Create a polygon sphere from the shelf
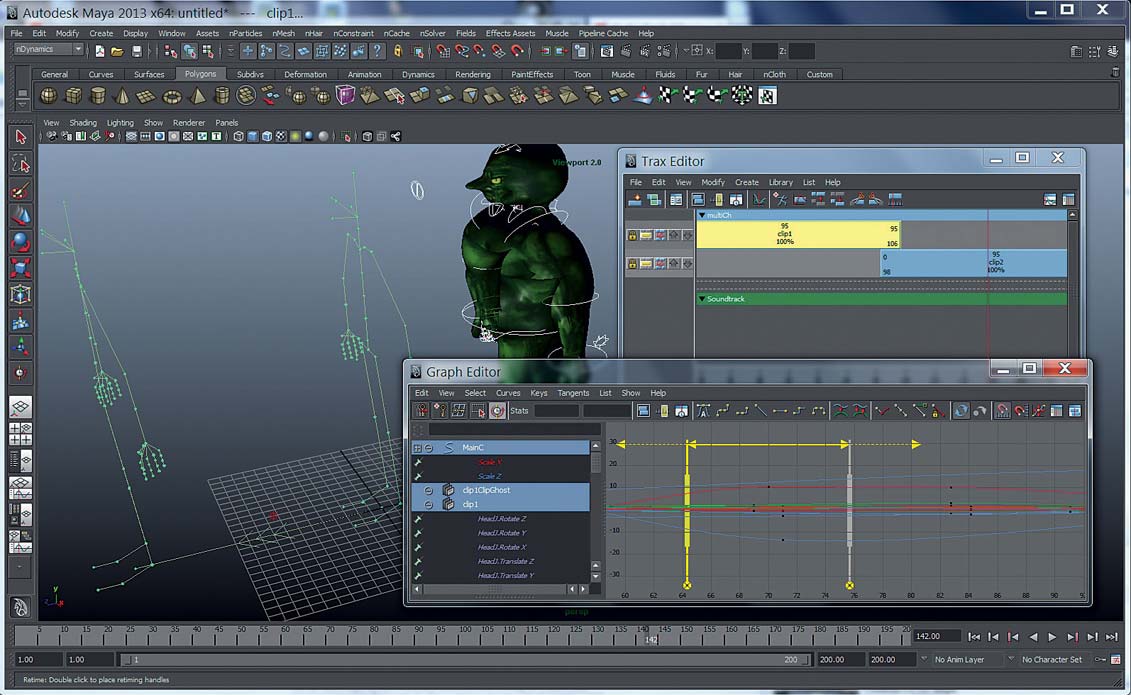This screenshot has height=695, width=1131. point(48,95)
